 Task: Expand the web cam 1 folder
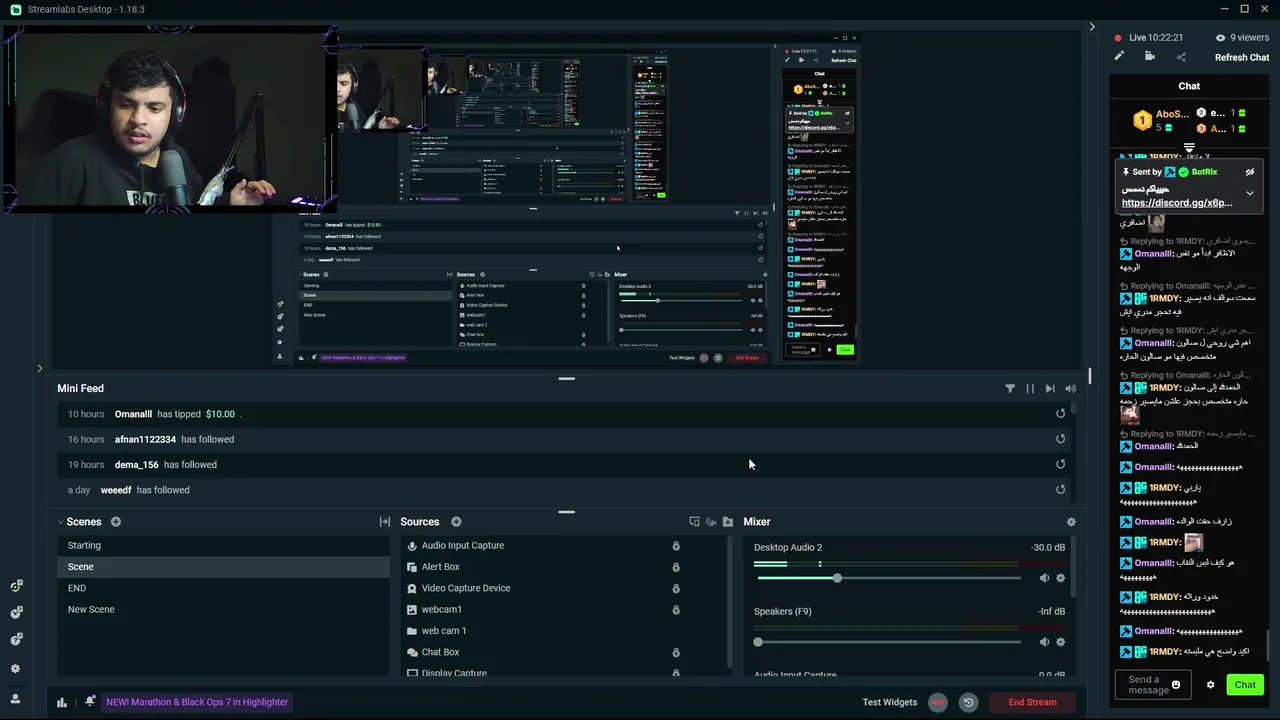(412, 631)
